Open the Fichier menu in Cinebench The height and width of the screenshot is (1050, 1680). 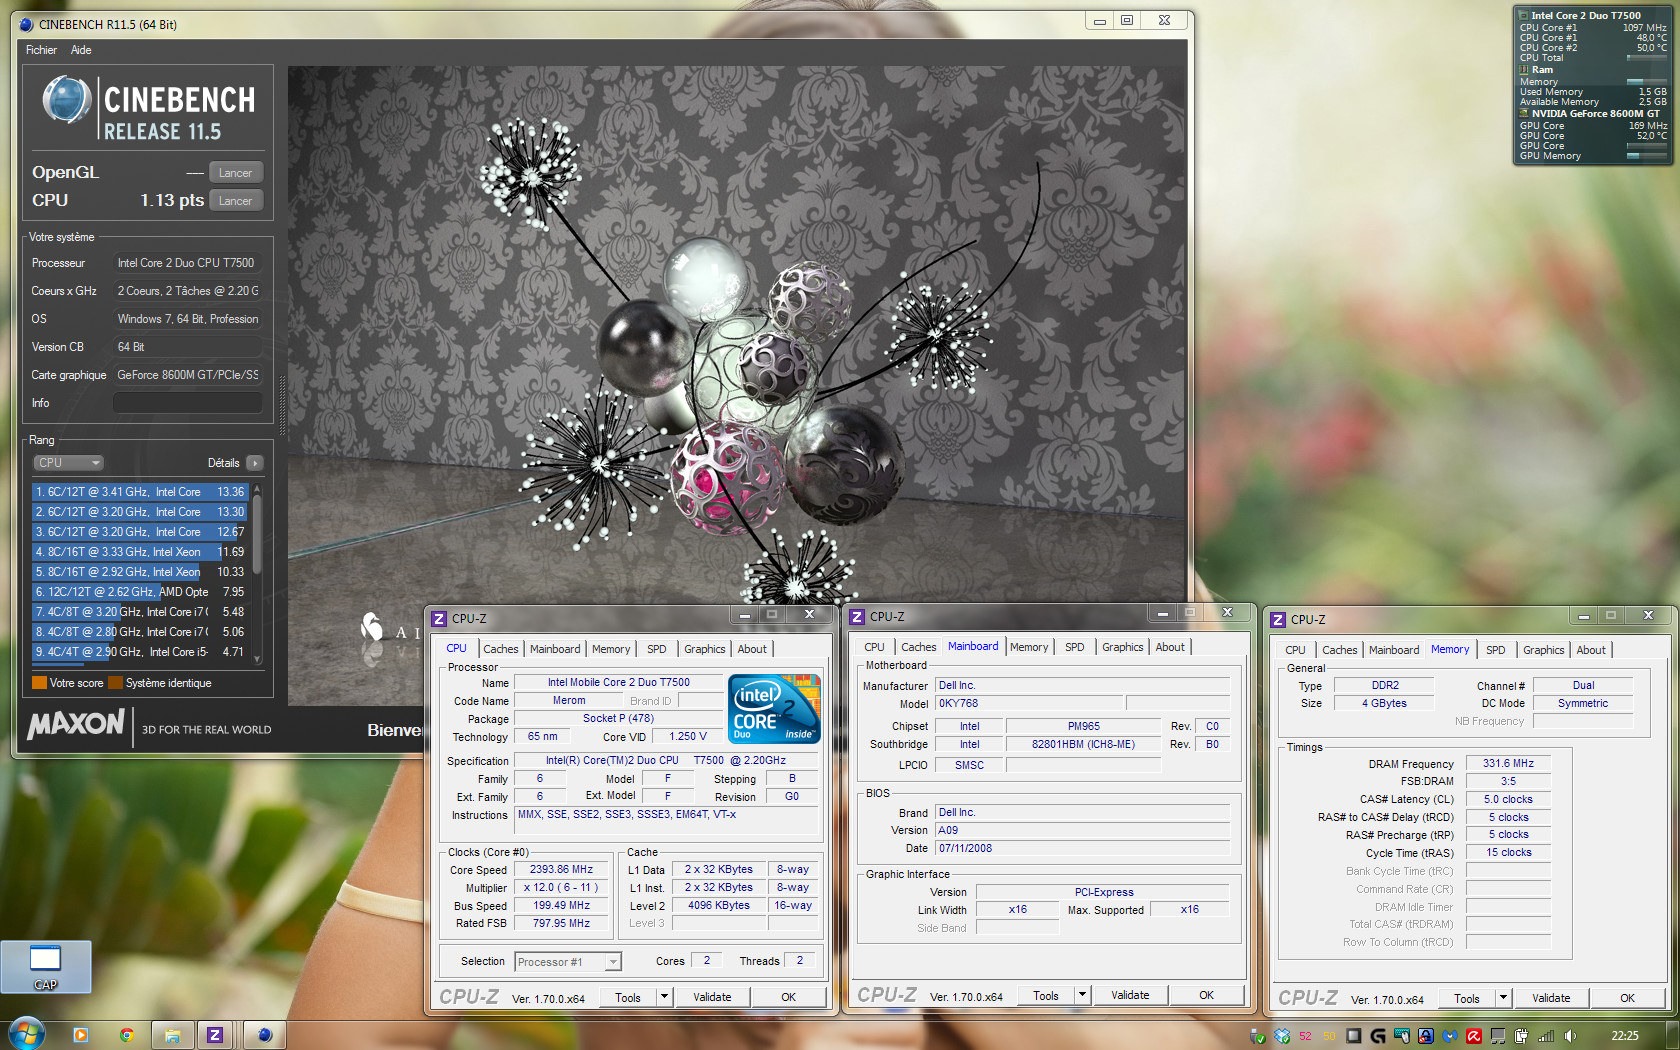click(41, 50)
